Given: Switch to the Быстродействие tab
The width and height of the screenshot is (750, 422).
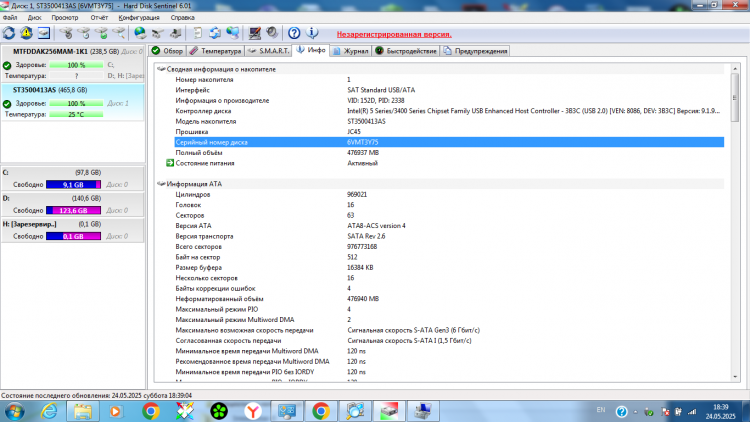Looking at the screenshot, I should click(406, 51).
